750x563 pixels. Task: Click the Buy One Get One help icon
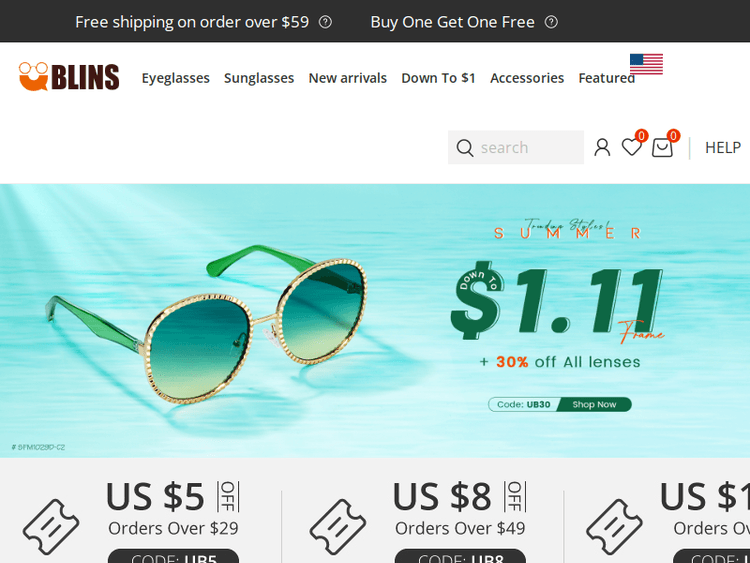[551, 22]
